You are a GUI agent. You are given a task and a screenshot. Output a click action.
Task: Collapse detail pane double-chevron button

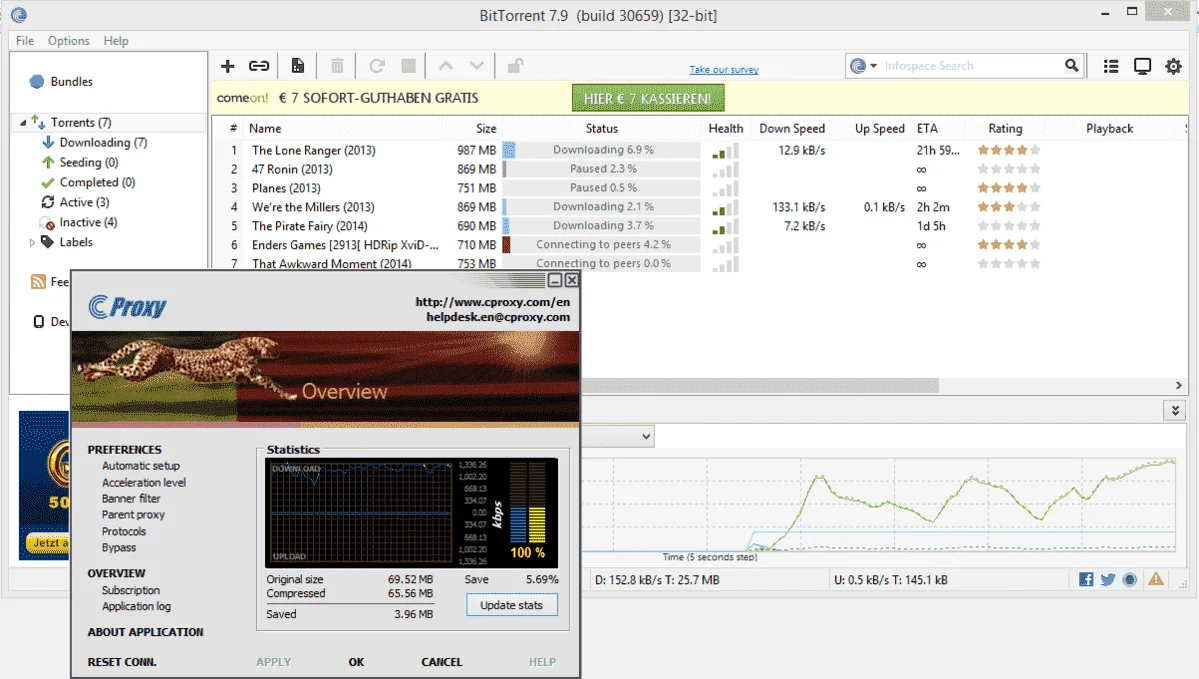1175,411
